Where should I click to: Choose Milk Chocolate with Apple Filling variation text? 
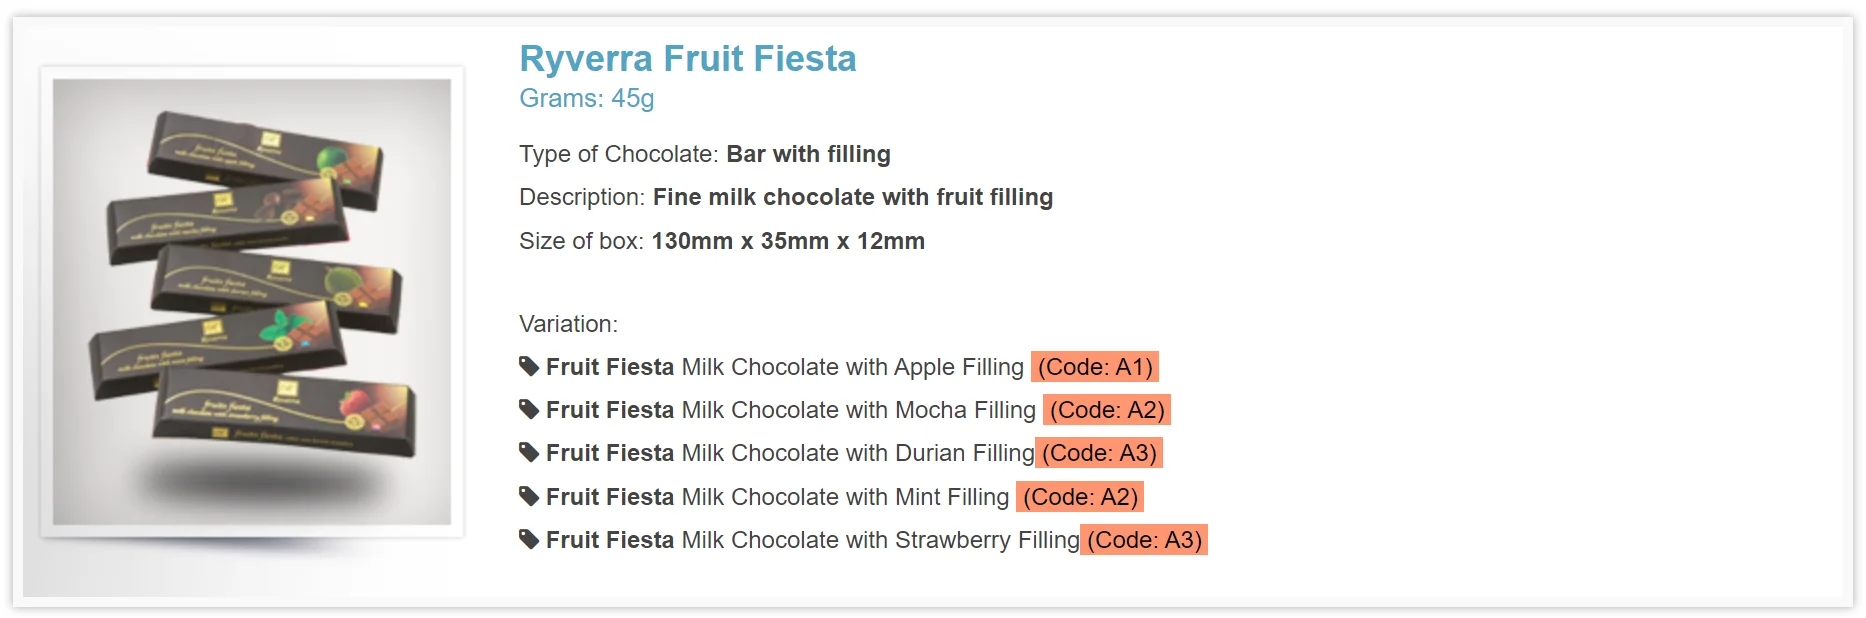click(x=852, y=367)
